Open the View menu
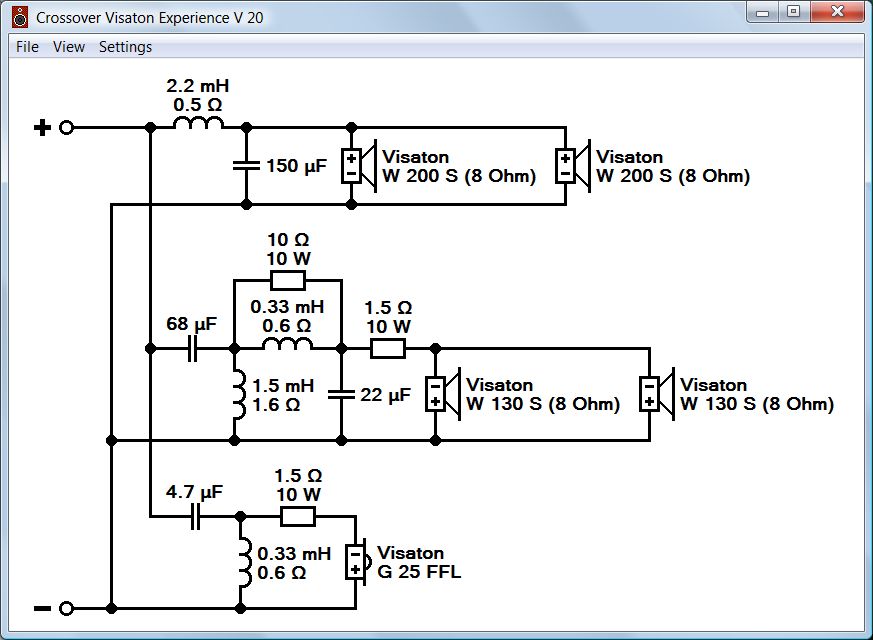 [x=69, y=47]
